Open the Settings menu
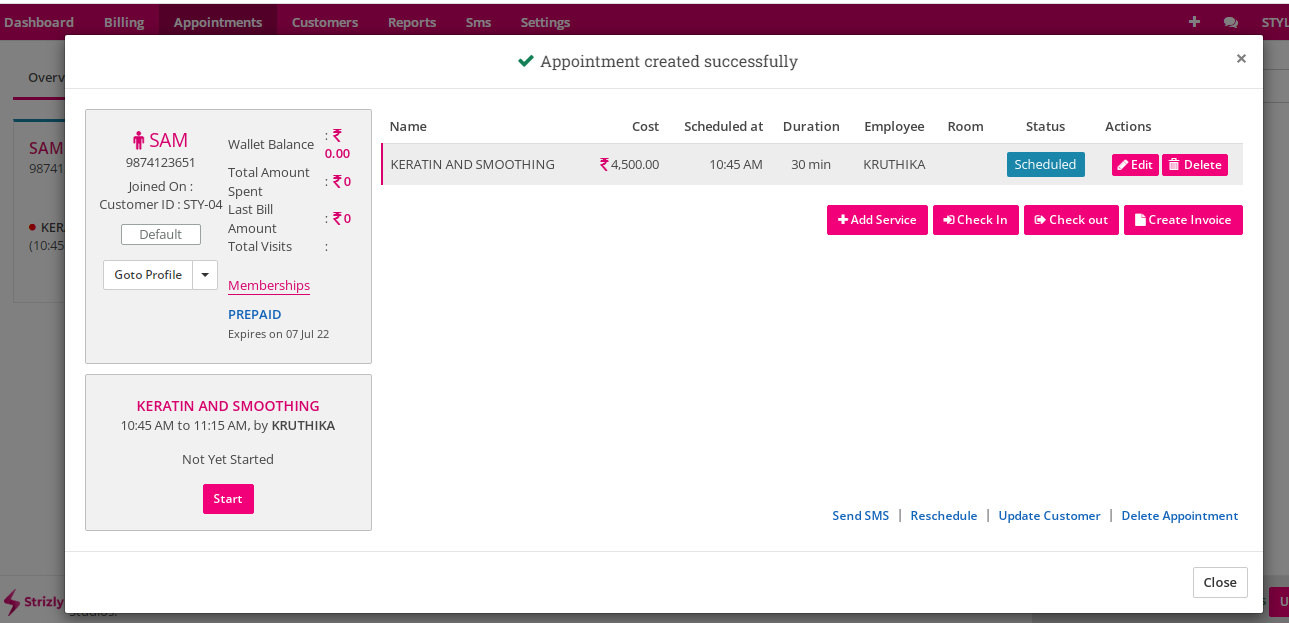Viewport: 1289px width, 623px height. point(545,22)
